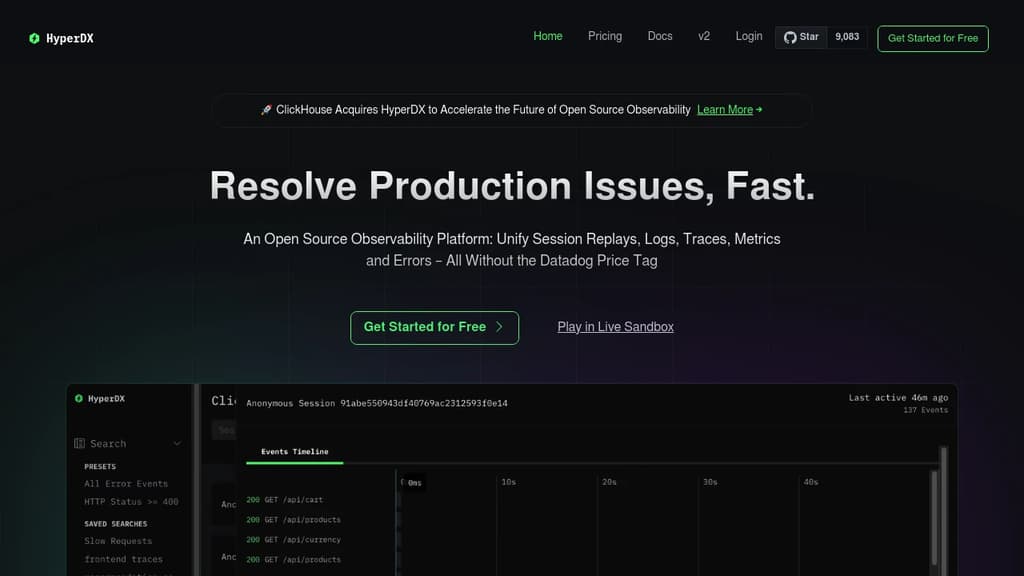Click the Resolve Production Issues, Fast. headline
The image size is (1024, 576).
pos(512,186)
